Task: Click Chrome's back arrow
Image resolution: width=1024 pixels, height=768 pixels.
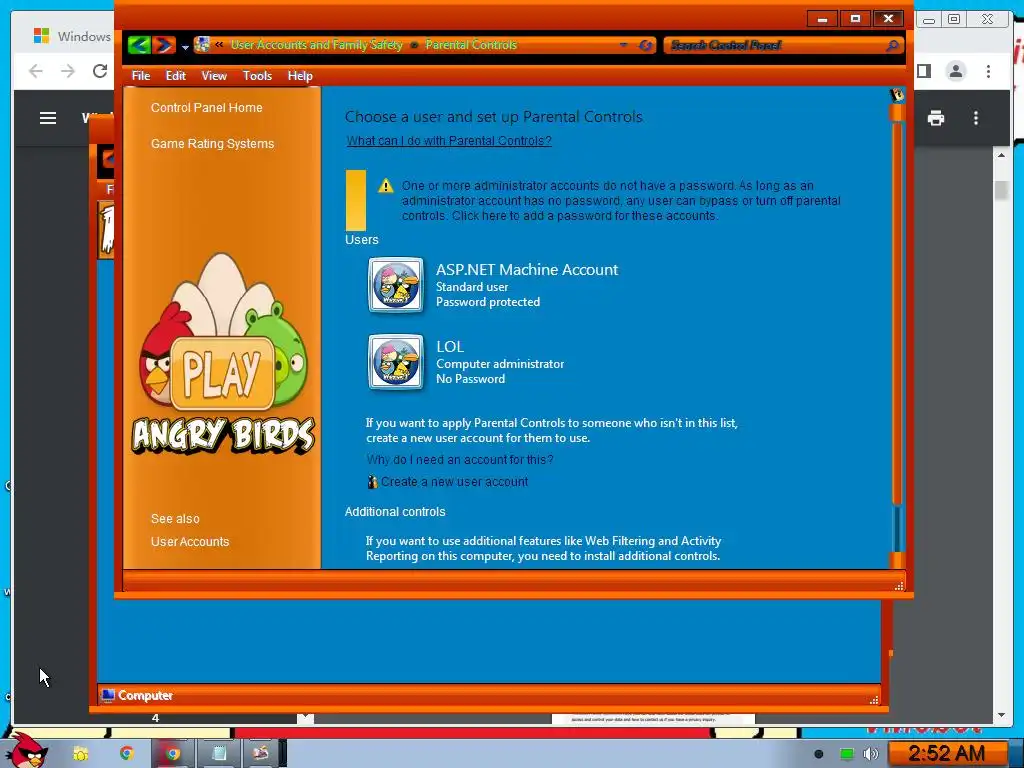Action: click(x=36, y=71)
